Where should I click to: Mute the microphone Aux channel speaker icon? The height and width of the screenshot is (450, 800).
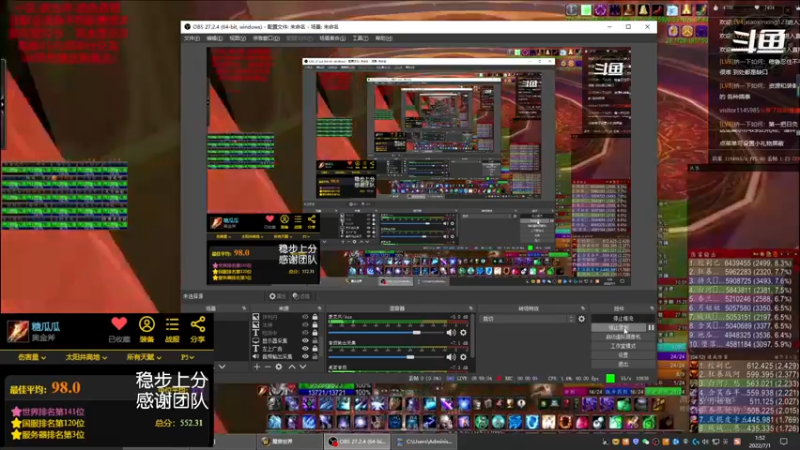pyautogui.click(x=451, y=333)
